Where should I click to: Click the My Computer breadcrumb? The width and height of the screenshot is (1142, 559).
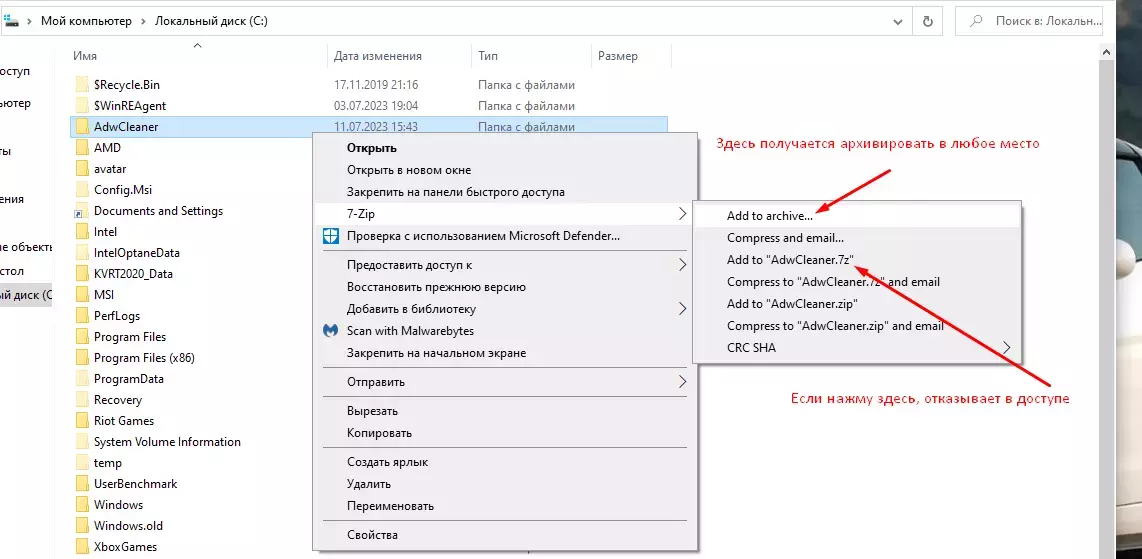point(86,21)
